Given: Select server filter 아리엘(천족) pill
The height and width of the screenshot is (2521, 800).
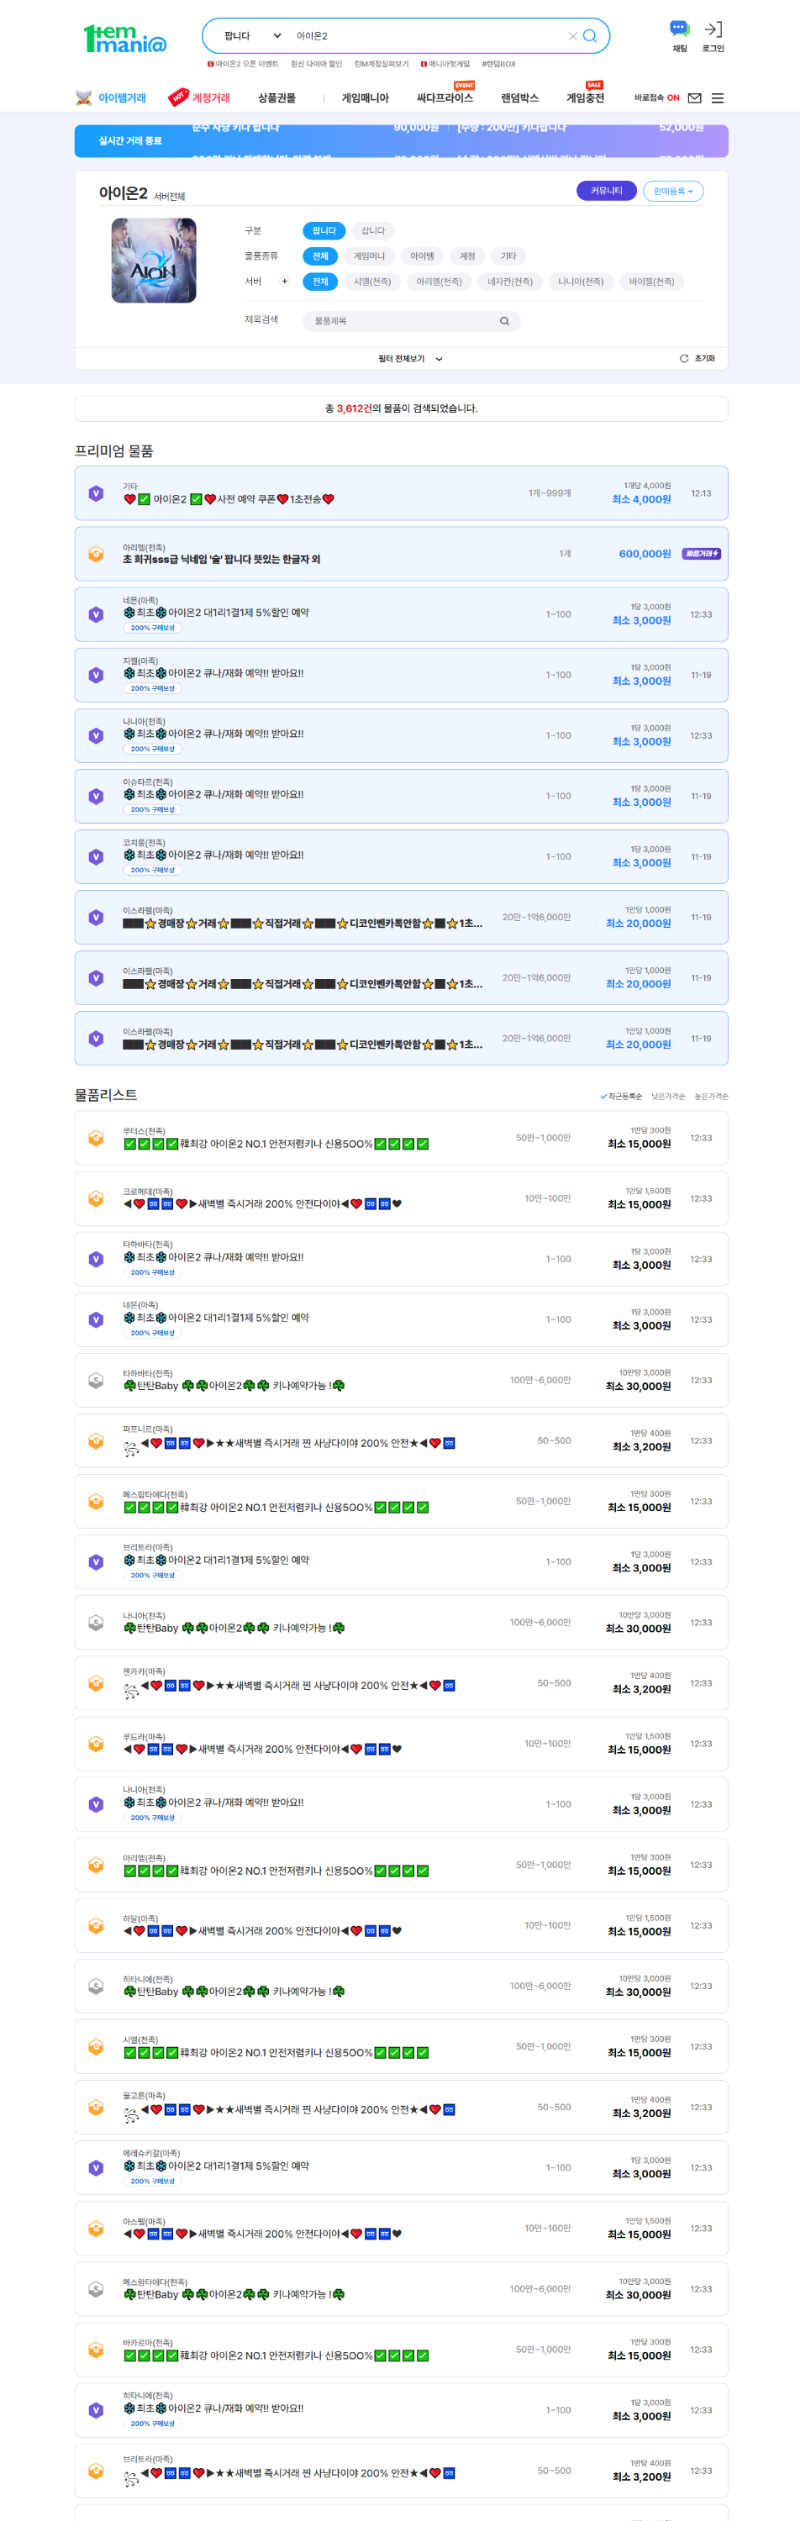Looking at the screenshot, I should (x=439, y=282).
